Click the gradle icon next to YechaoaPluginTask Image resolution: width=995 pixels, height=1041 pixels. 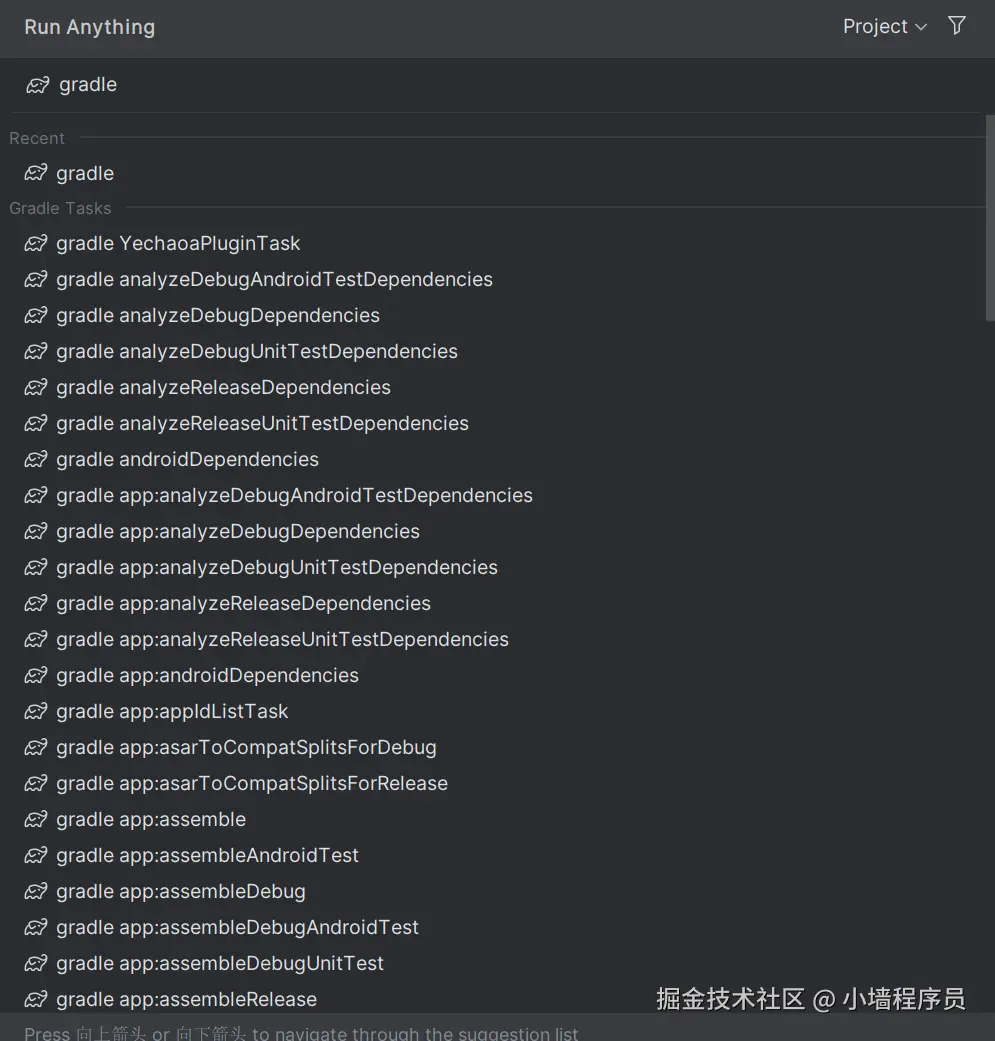point(35,243)
